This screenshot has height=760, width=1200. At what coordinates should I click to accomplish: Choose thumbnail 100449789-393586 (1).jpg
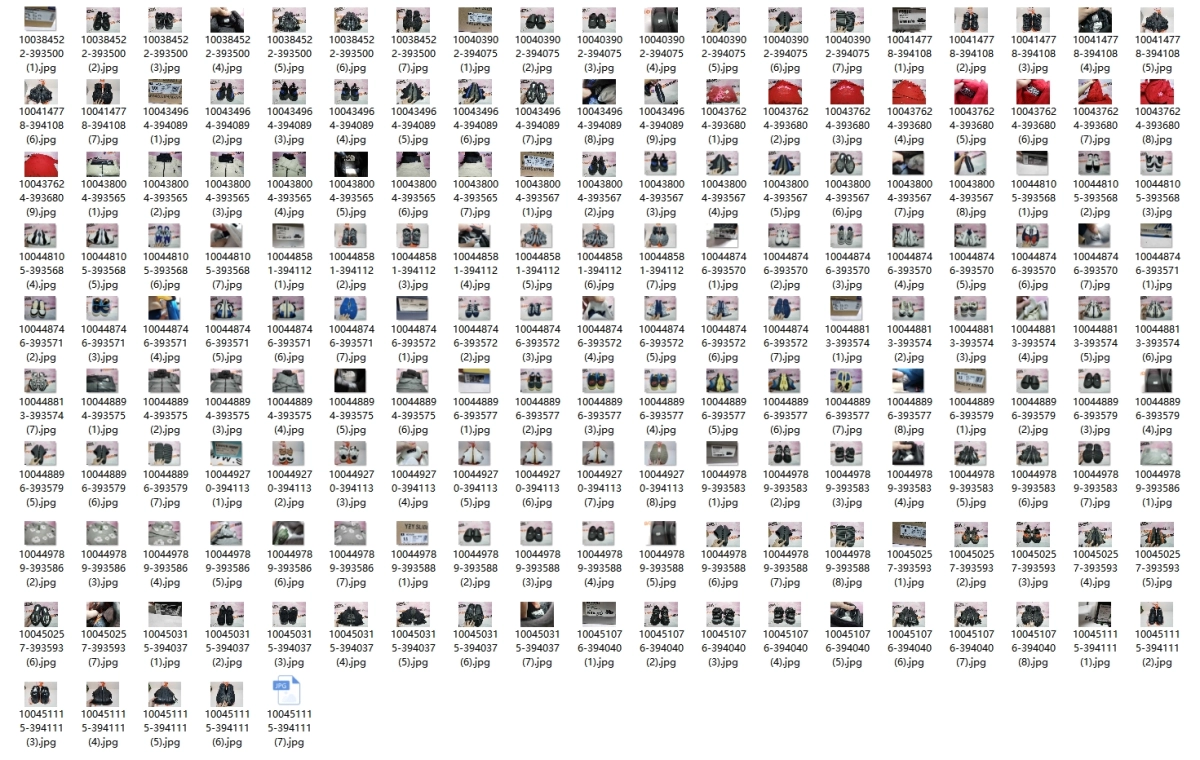[x=1158, y=453]
